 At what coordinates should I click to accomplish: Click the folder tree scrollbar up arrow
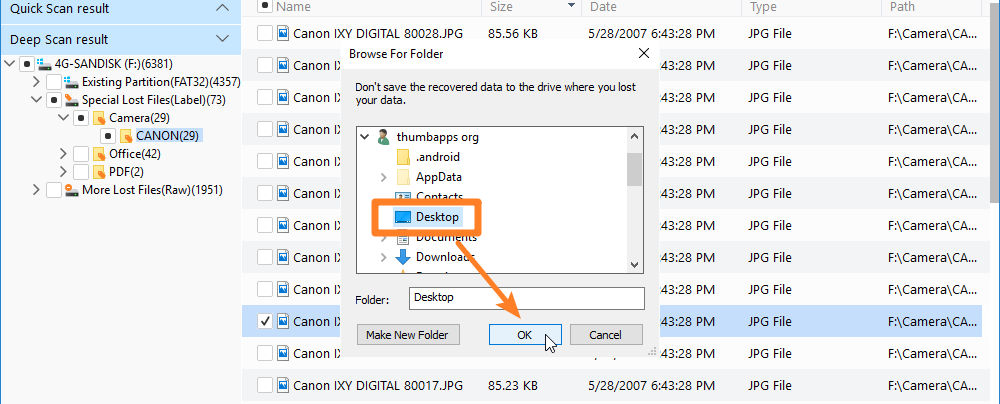[x=634, y=136]
